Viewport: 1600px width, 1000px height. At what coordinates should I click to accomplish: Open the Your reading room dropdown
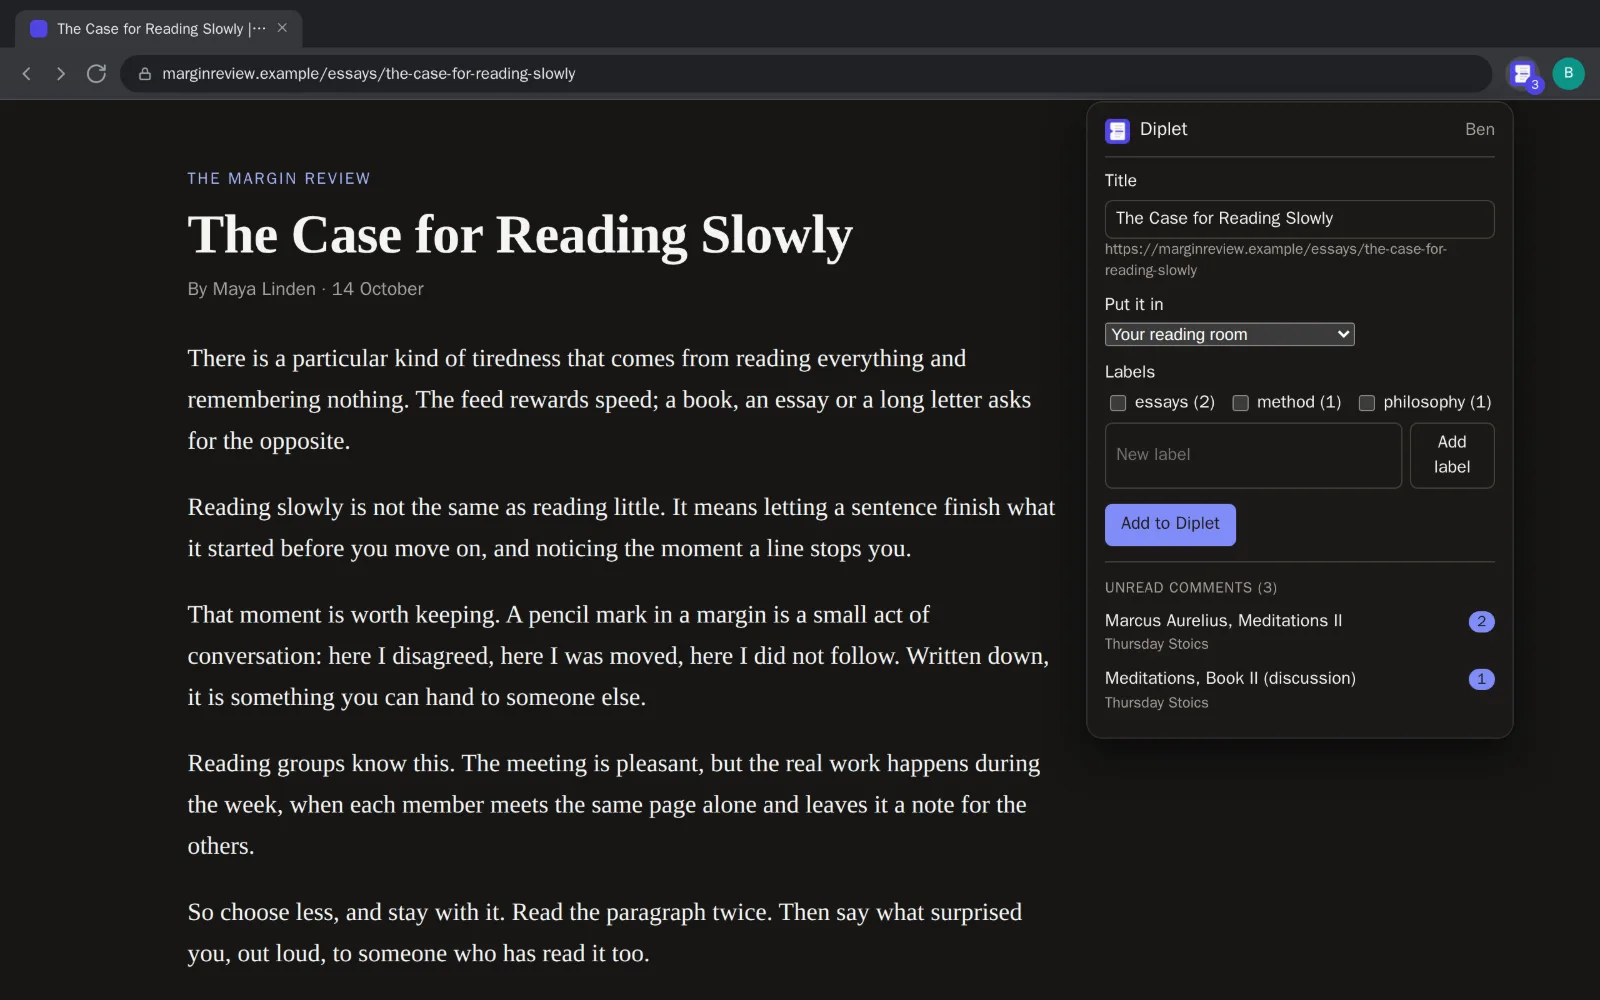pyautogui.click(x=1229, y=334)
